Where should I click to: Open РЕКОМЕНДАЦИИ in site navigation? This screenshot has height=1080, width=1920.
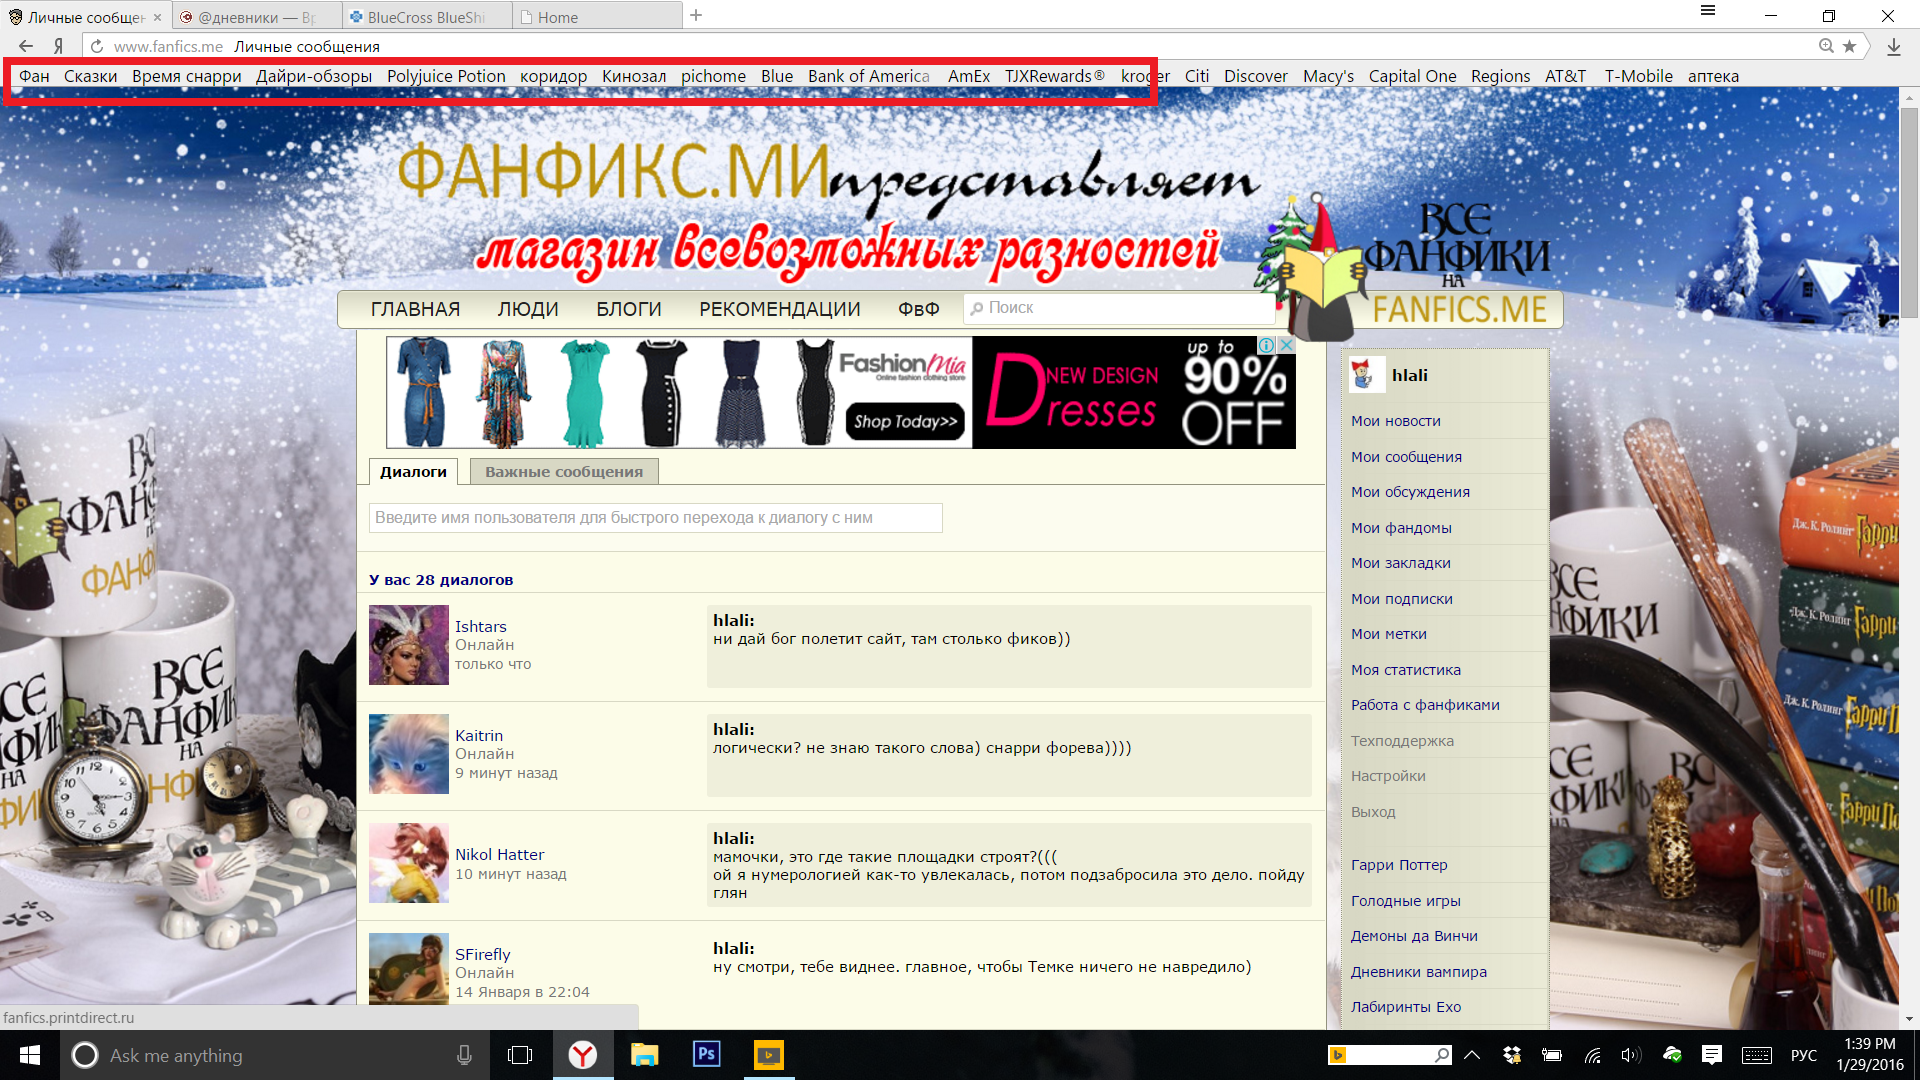coord(780,309)
